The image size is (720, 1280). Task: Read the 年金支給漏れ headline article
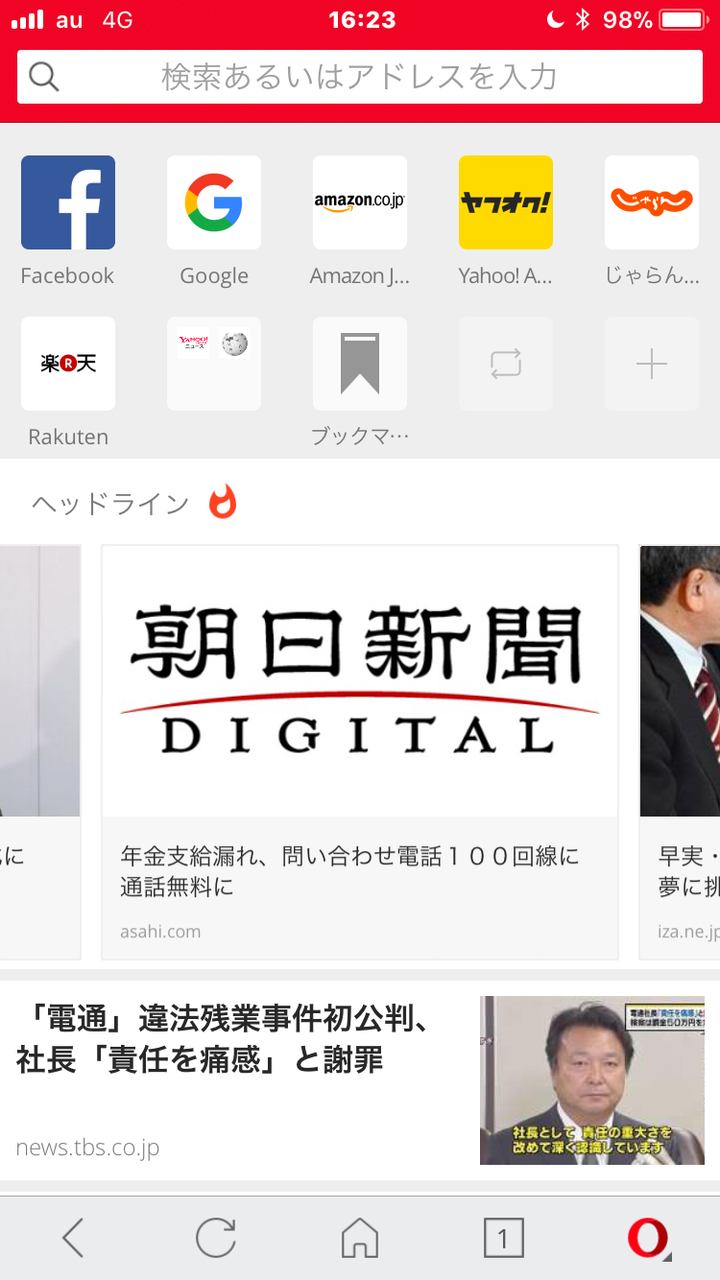(350, 871)
